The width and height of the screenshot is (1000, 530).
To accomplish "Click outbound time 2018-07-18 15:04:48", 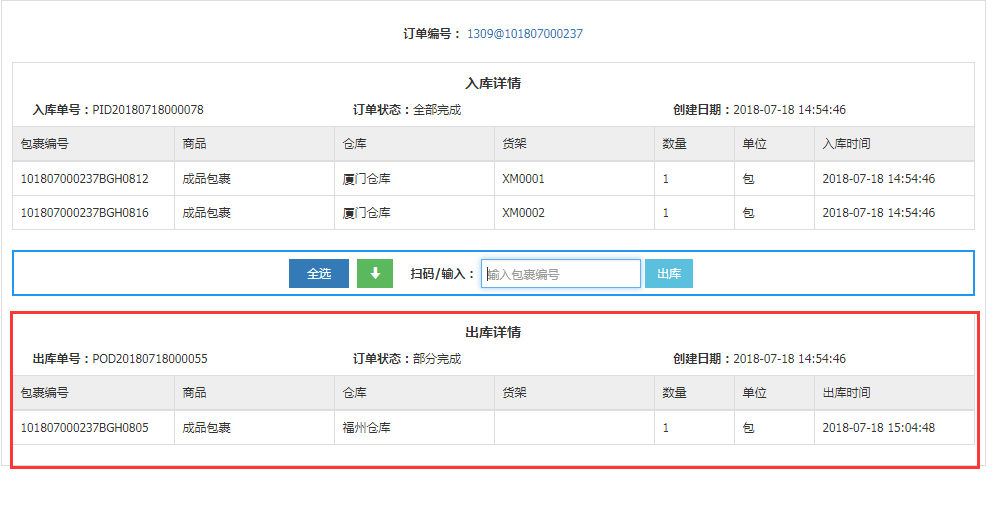I will pos(878,428).
